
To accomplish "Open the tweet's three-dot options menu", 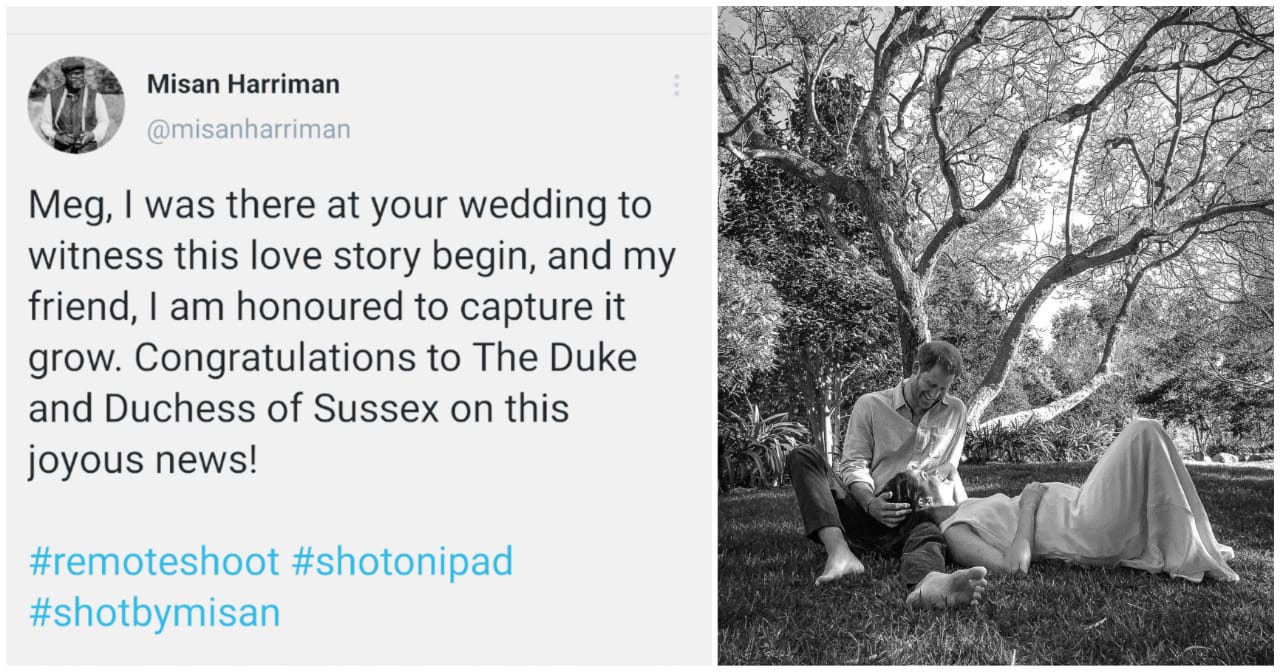I will (x=677, y=85).
